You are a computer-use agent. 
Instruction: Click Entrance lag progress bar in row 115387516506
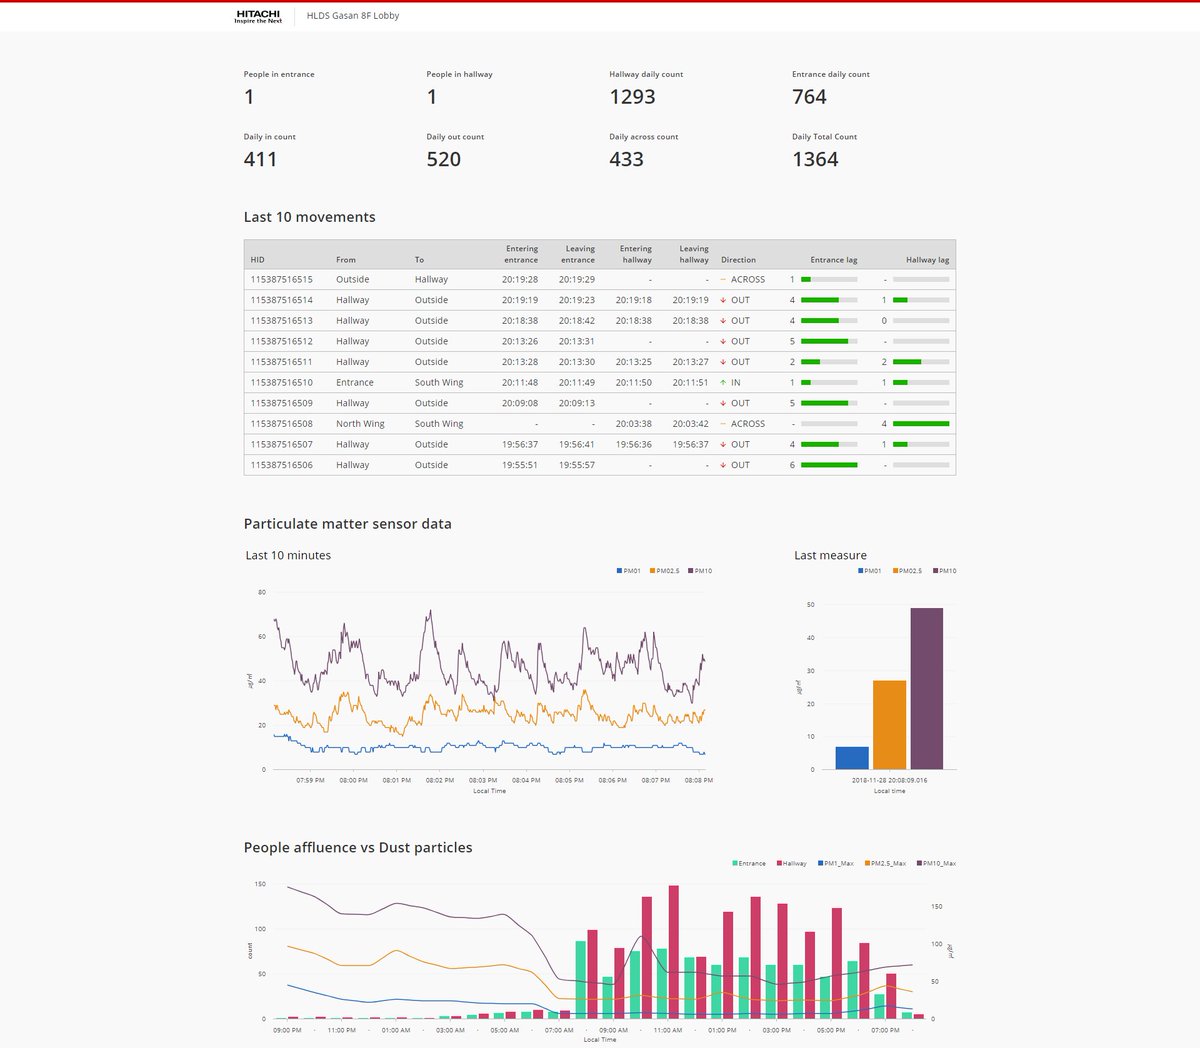point(829,465)
